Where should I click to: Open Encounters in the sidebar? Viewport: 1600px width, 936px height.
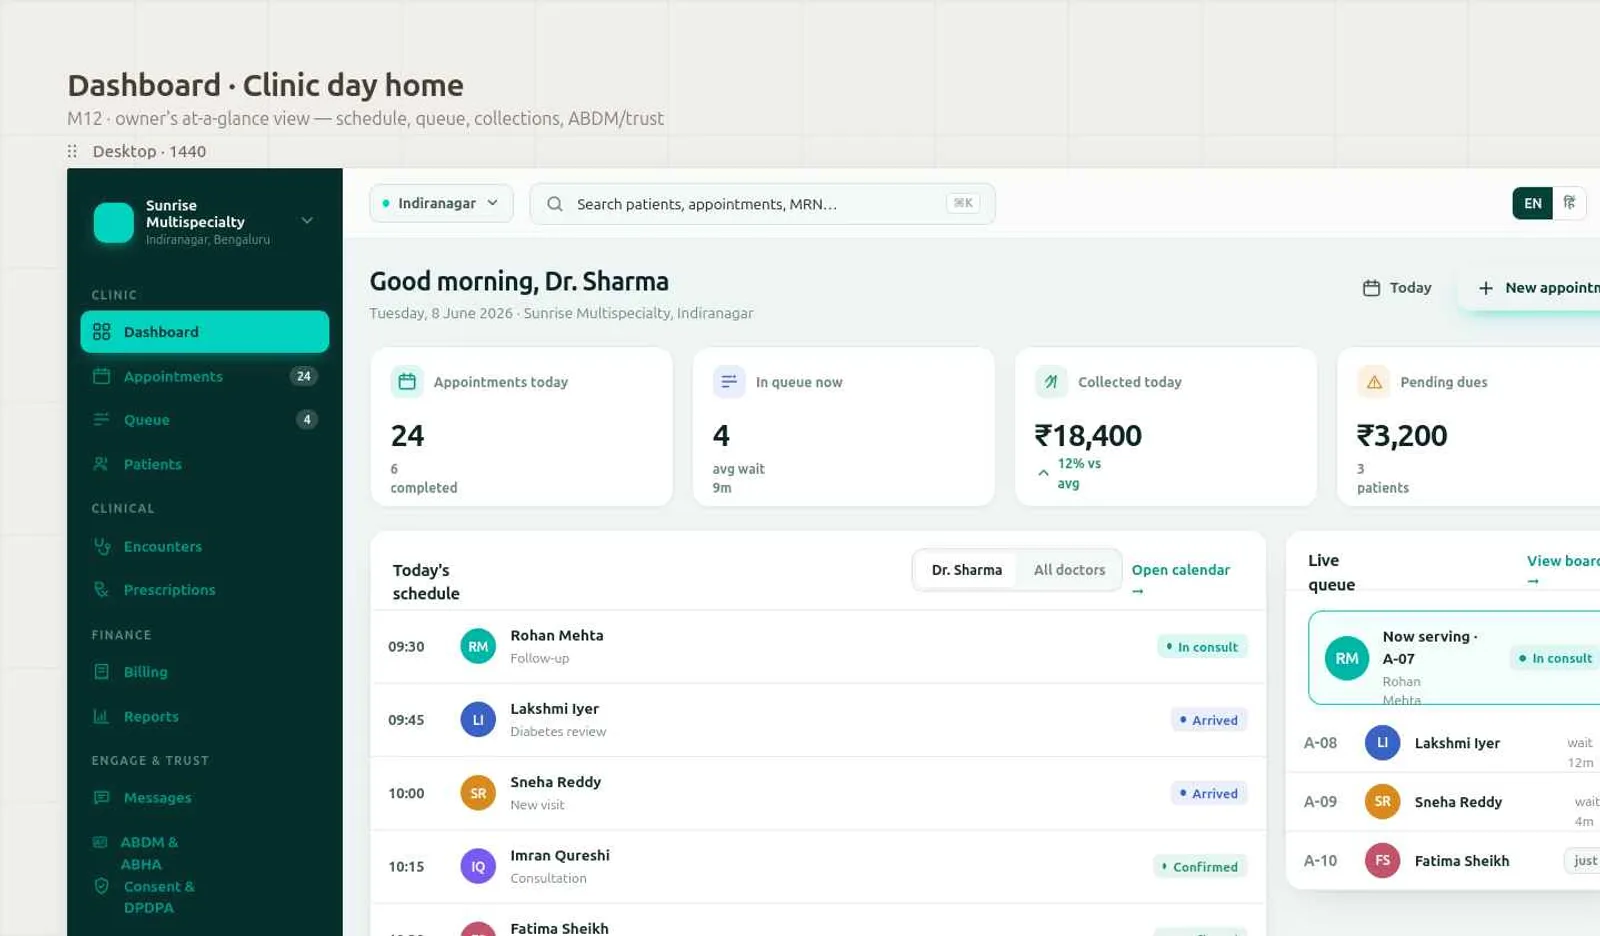pos(204,546)
